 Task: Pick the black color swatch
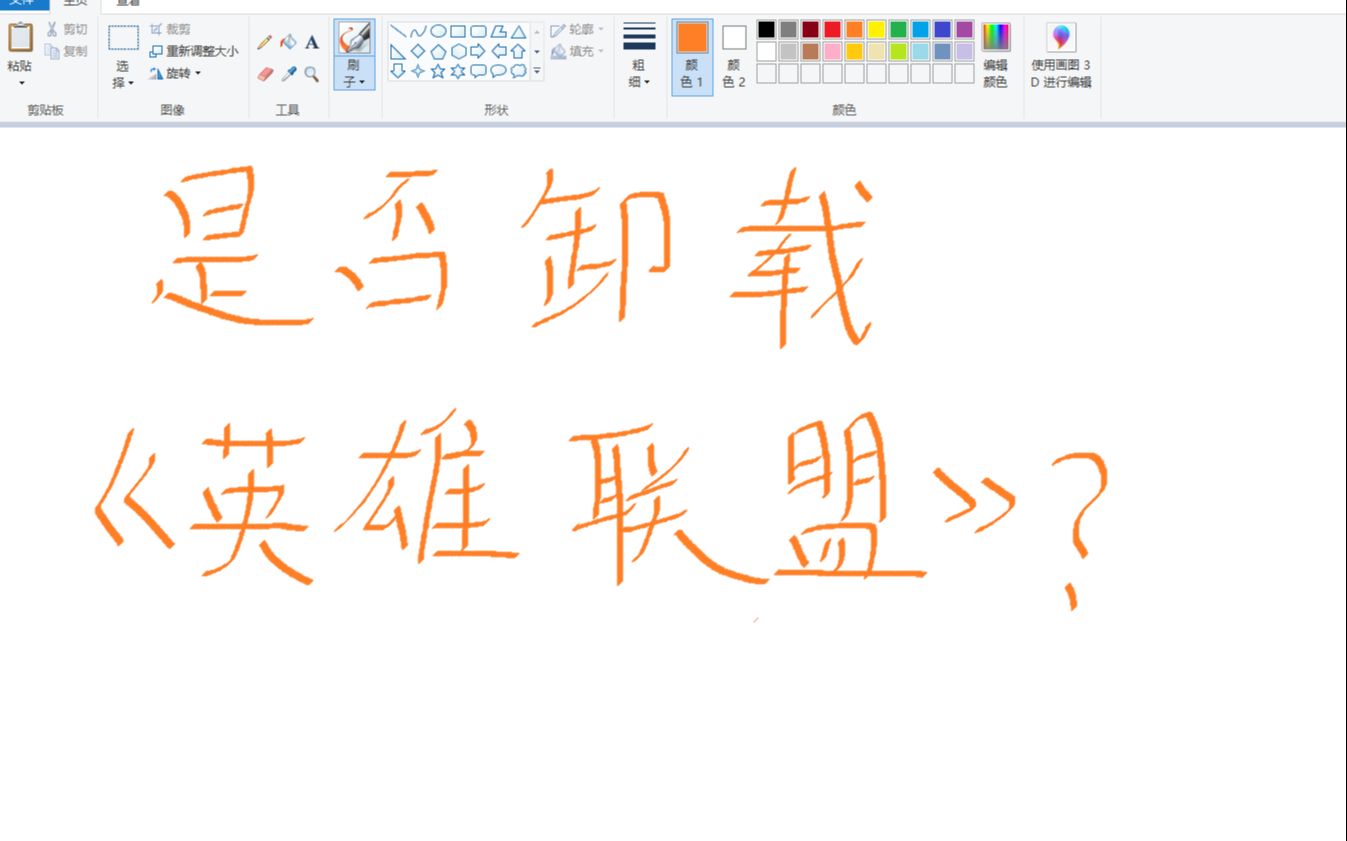click(x=766, y=30)
